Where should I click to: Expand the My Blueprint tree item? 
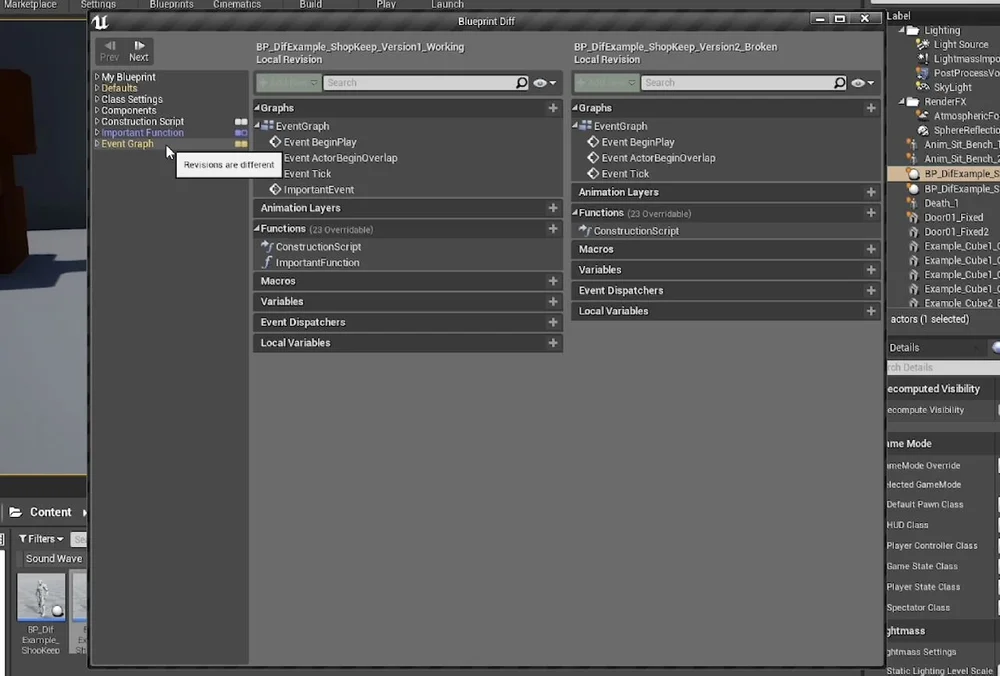coord(95,77)
